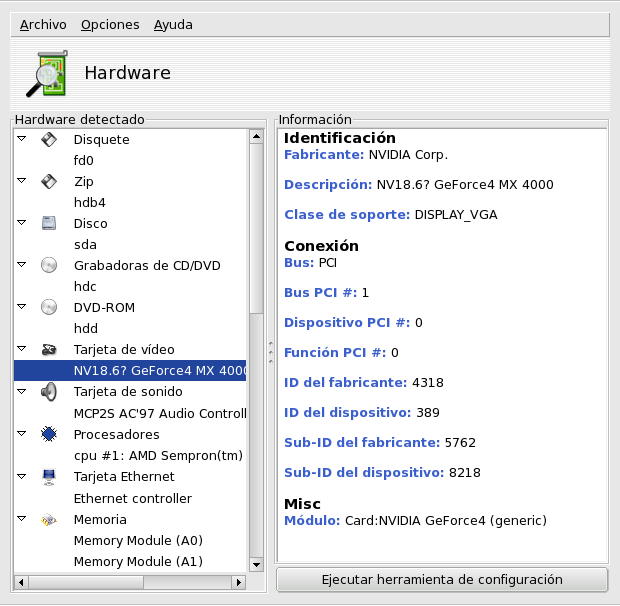Image resolution: width=620 pixels, height=606 pixels.
Task: Select the hdd DVD-ROM entry
Action: click(x=86, y=328)
